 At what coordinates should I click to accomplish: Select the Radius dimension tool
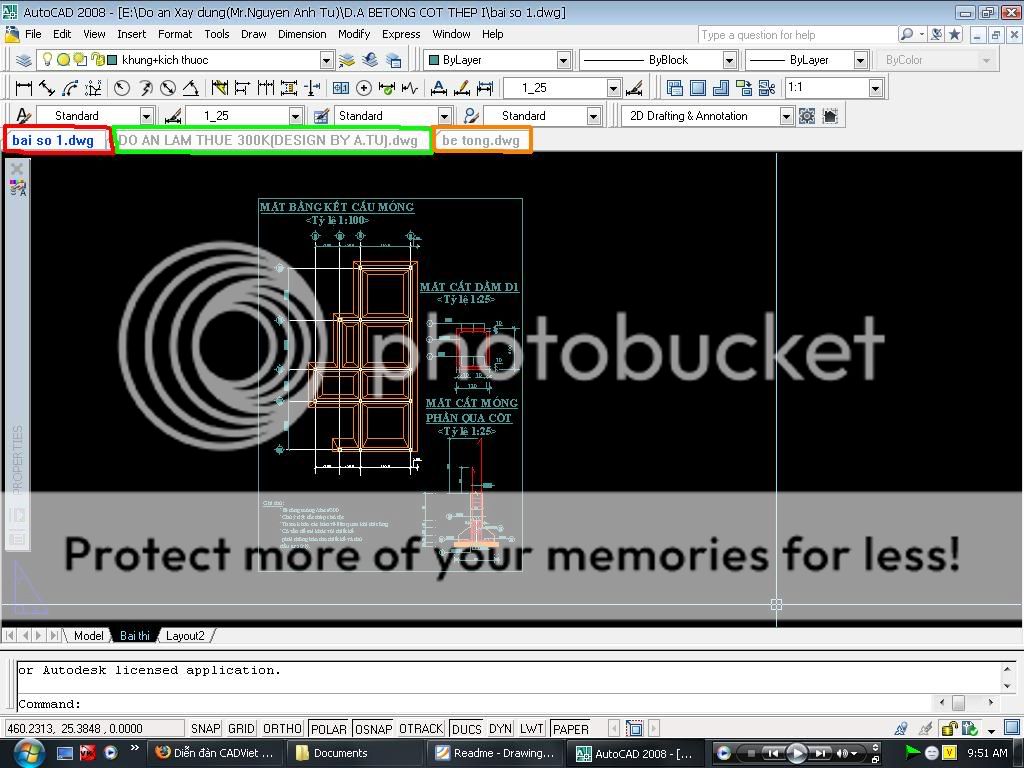pos(121,88)
